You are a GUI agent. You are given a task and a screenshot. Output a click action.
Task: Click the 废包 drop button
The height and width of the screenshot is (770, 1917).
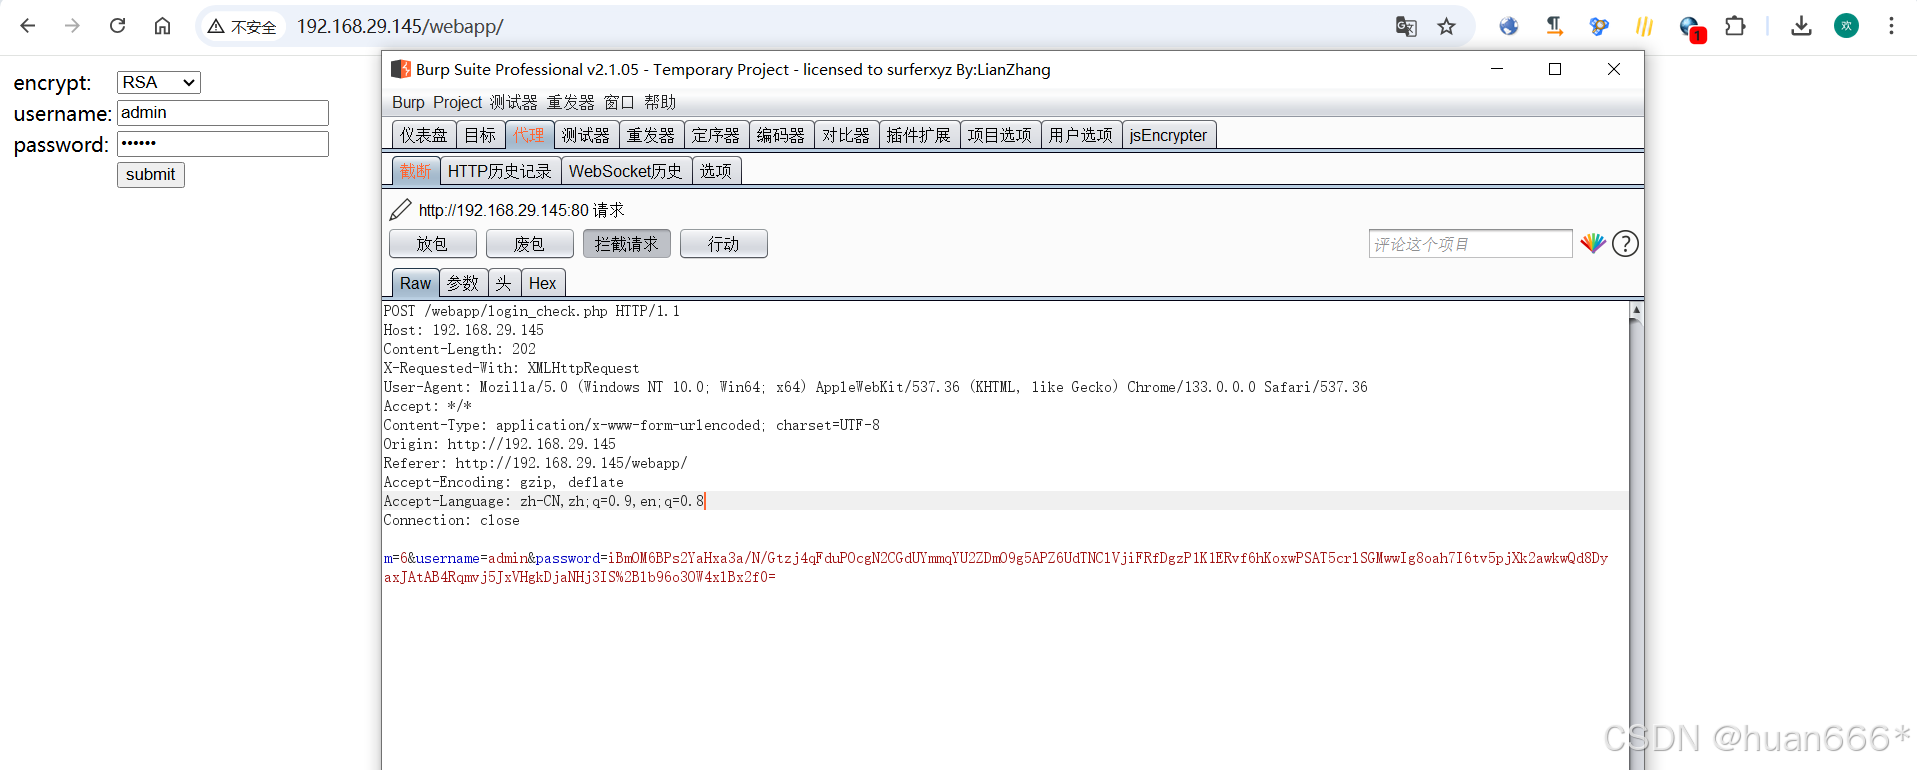click(x=529, y=244)
